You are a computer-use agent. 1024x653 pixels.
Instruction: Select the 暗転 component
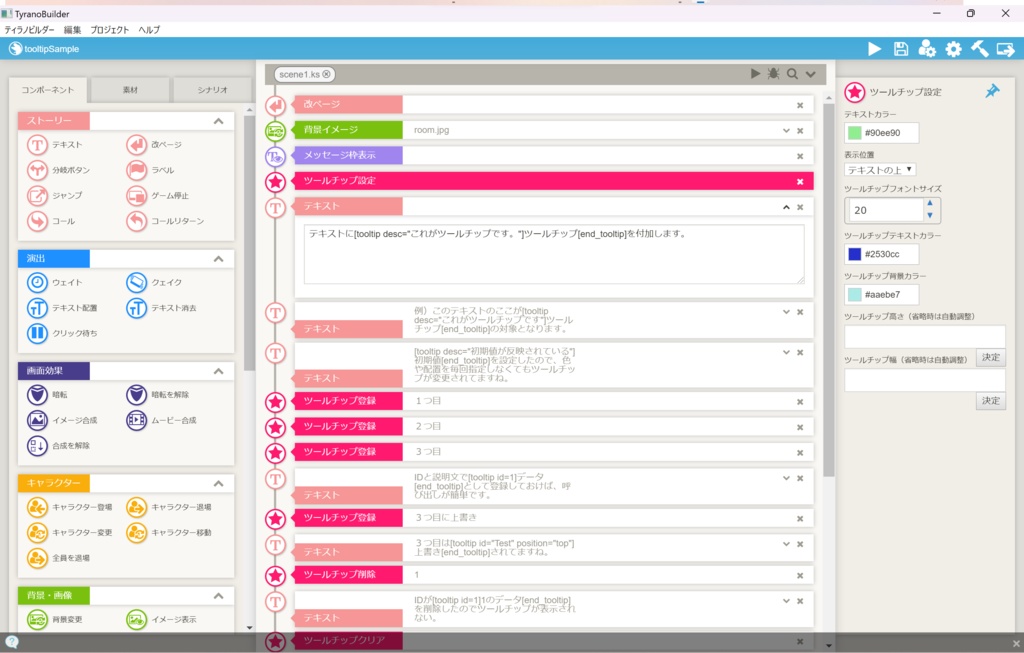click(x=48, y=395)
